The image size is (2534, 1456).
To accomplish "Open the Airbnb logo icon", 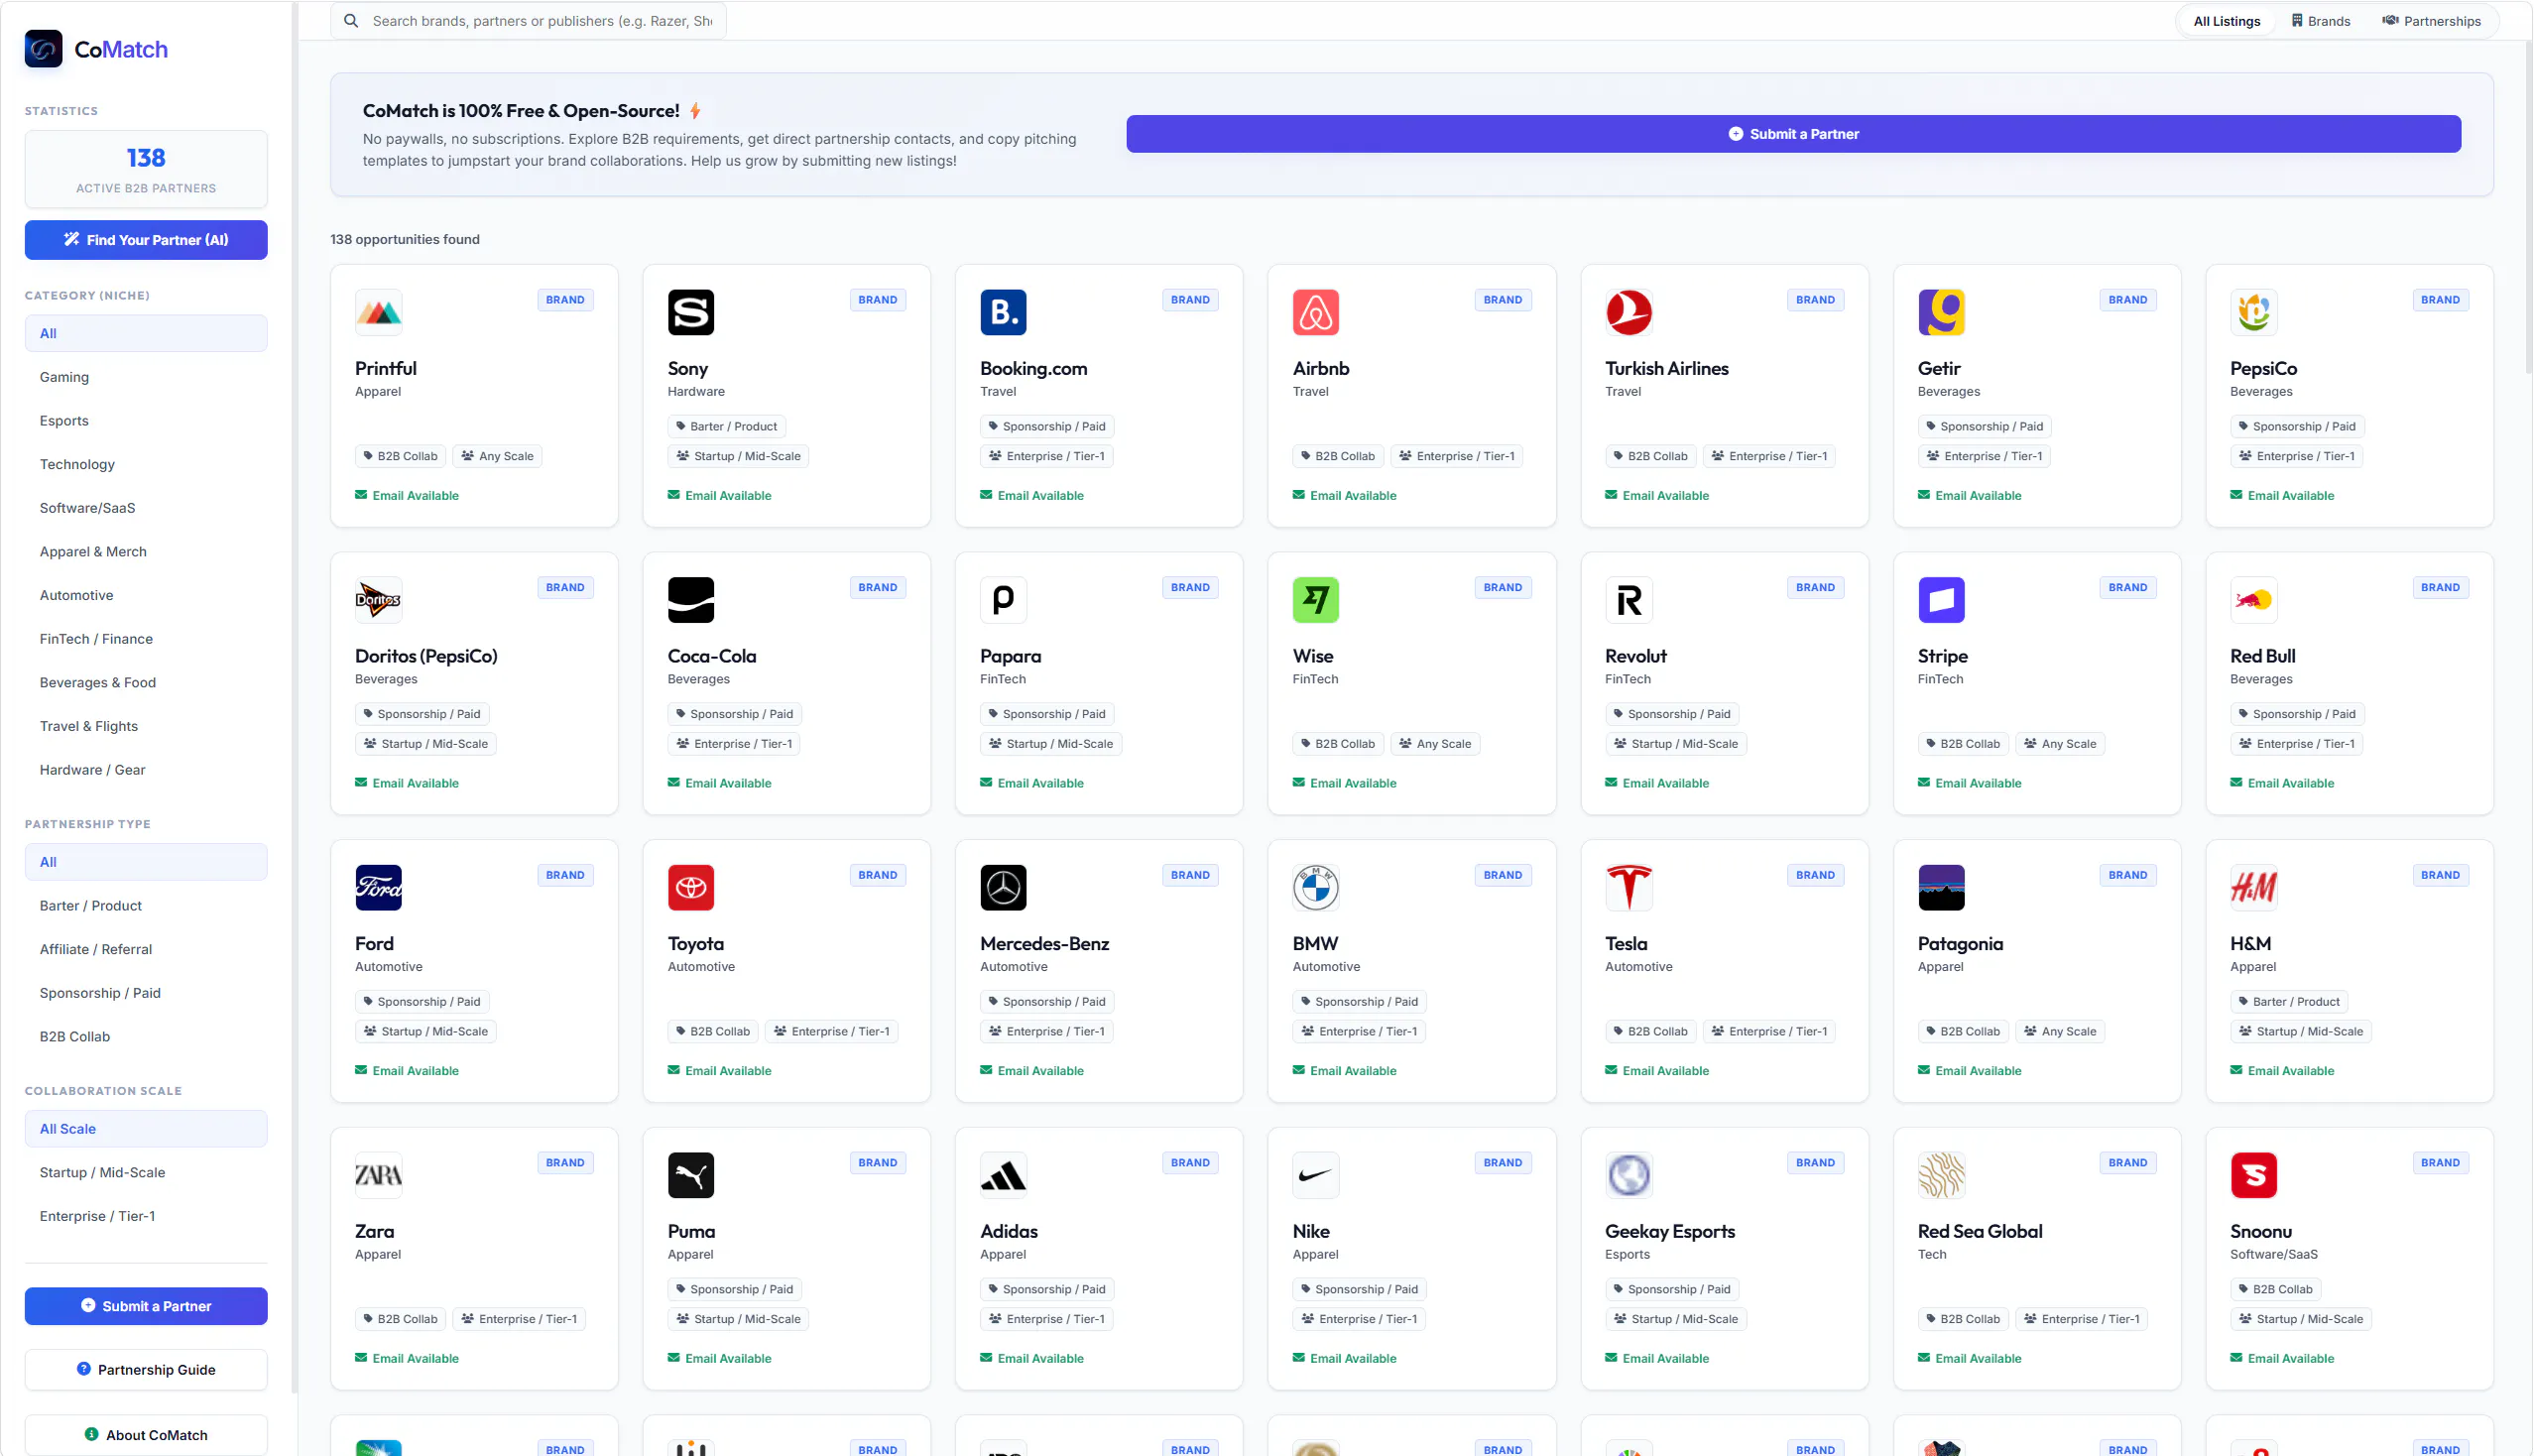I will (1316, 313).
